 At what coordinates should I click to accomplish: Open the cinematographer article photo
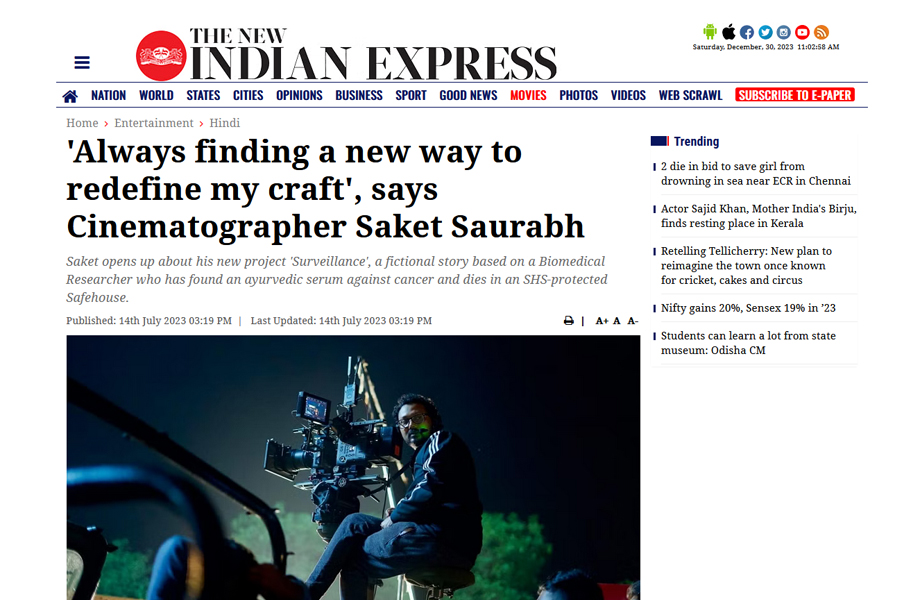[x=353, y=467]
